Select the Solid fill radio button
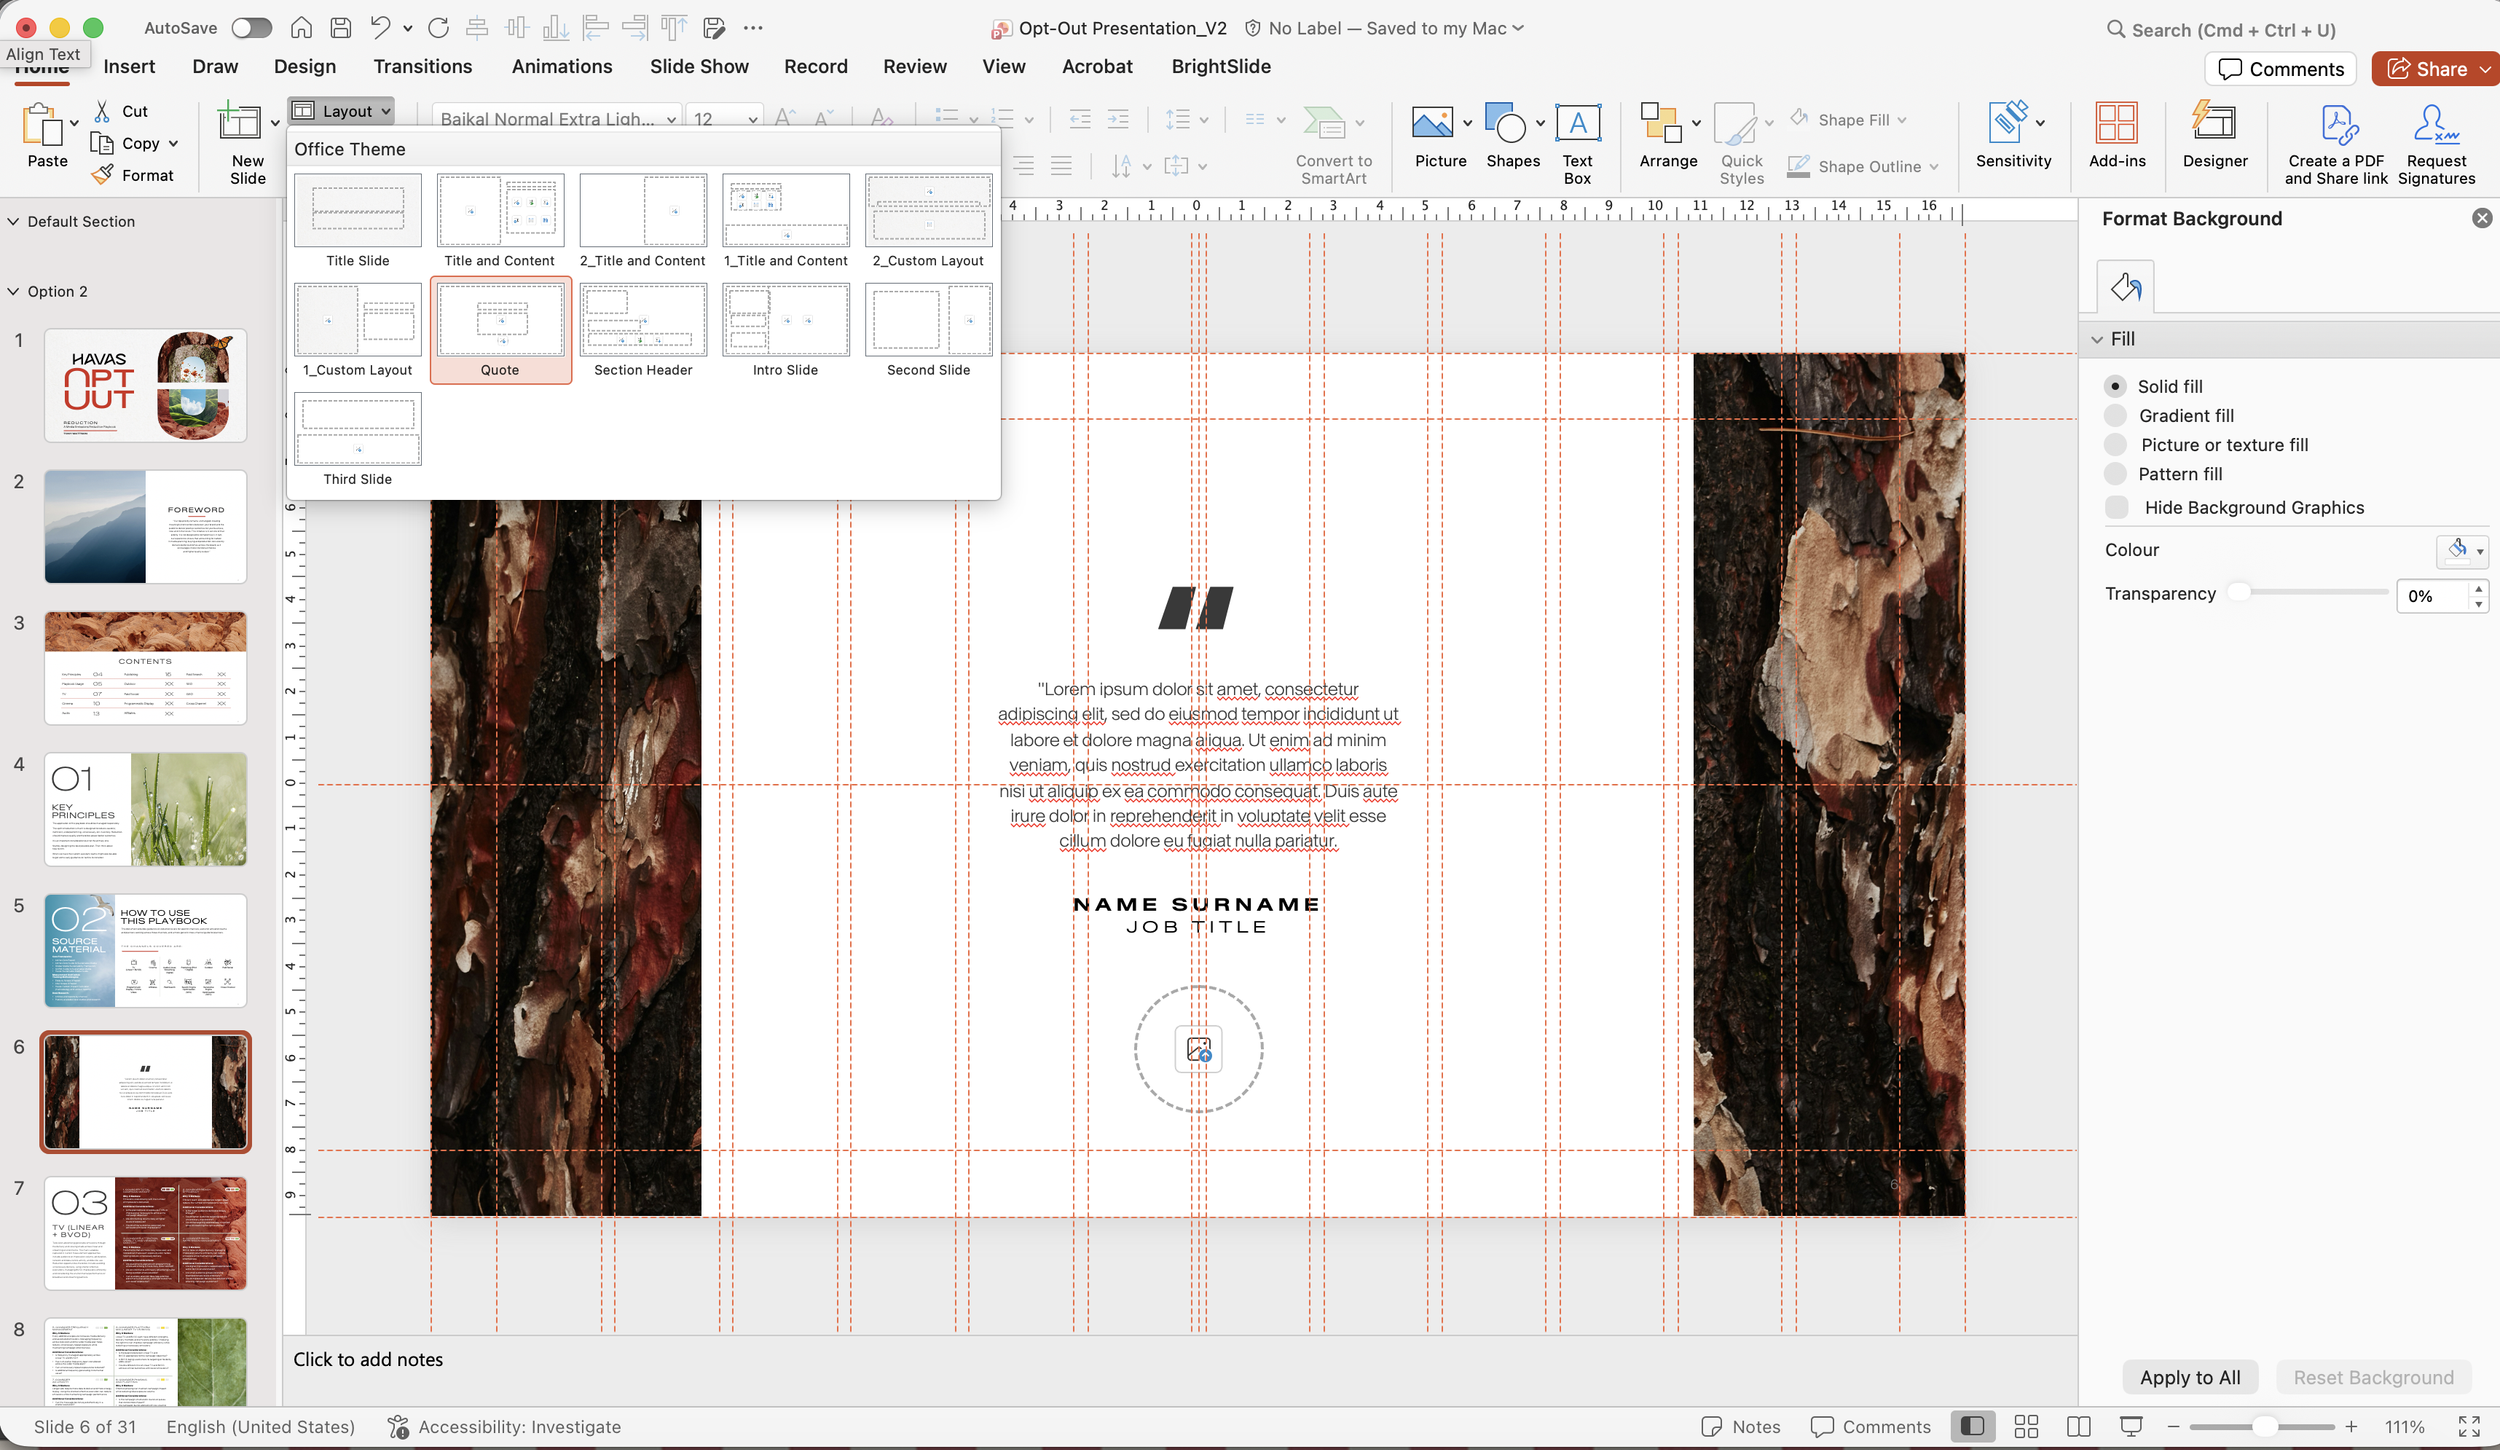The image size is (2500, 1450). (2115, 386)
